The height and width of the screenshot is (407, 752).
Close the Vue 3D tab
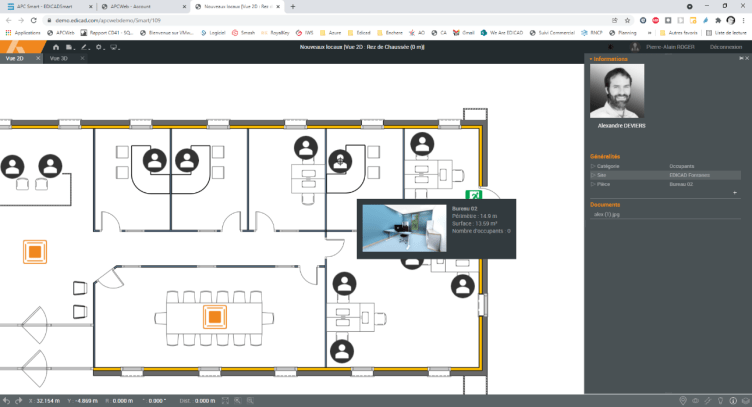tap(82, 58)
